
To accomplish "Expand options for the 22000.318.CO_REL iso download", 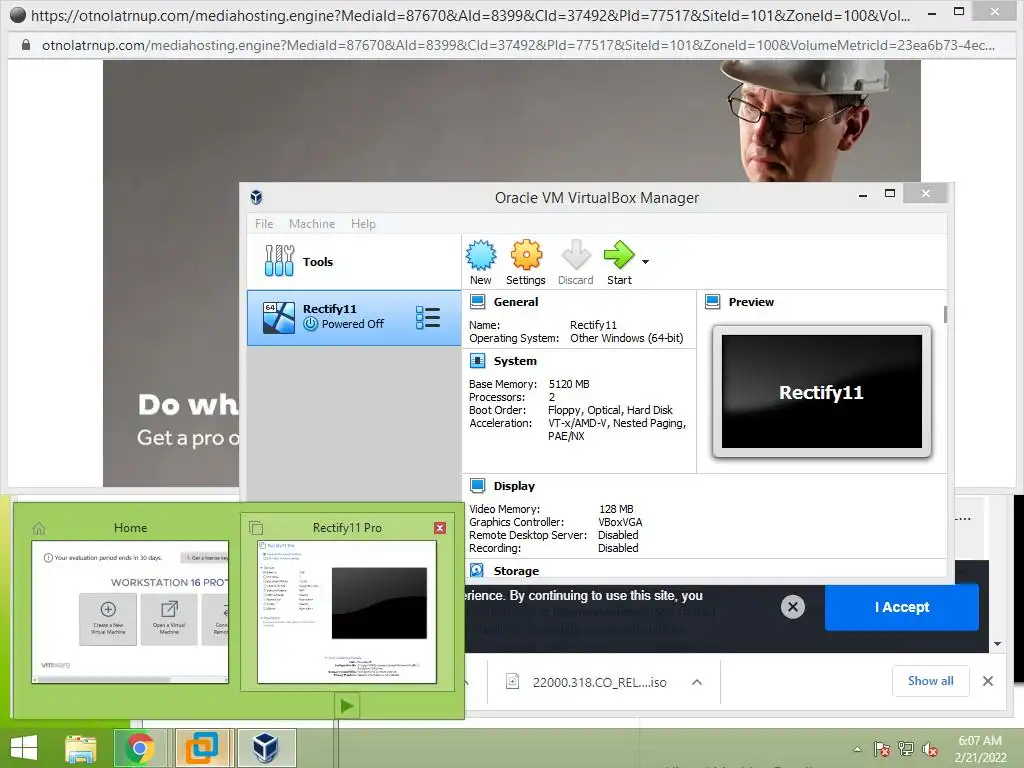I will [x=697, y=682].
